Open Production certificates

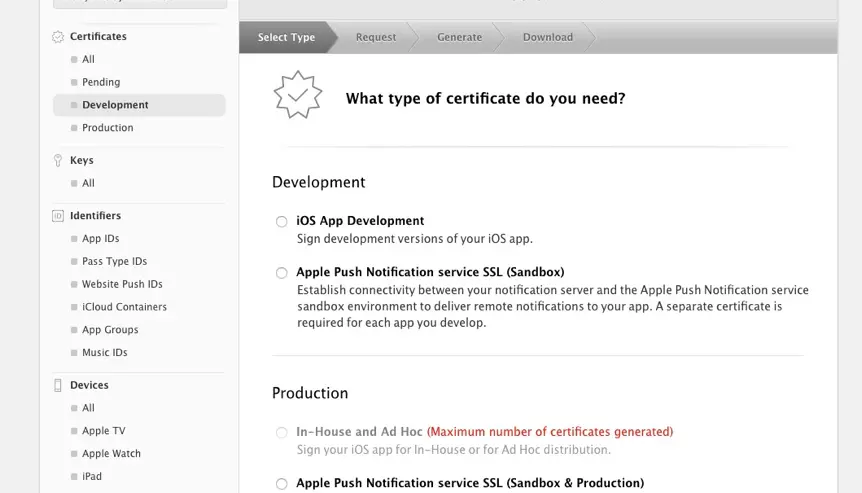tap(108, 128)
